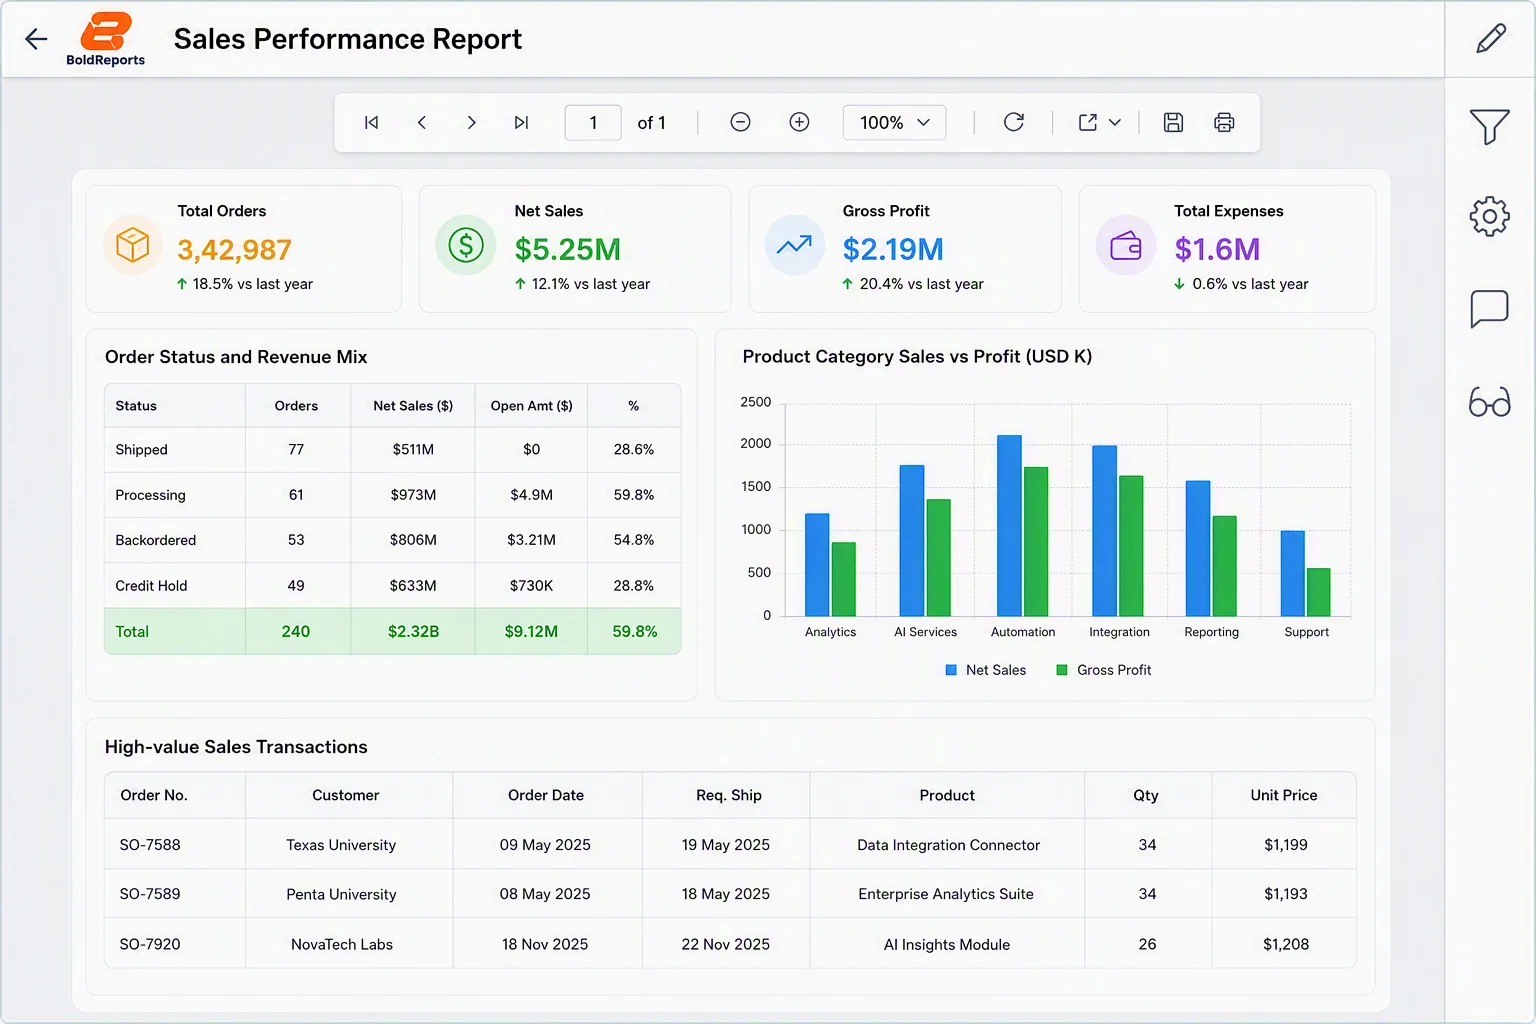
Task: Jump to the first report page
Action: tap(372, 123)
